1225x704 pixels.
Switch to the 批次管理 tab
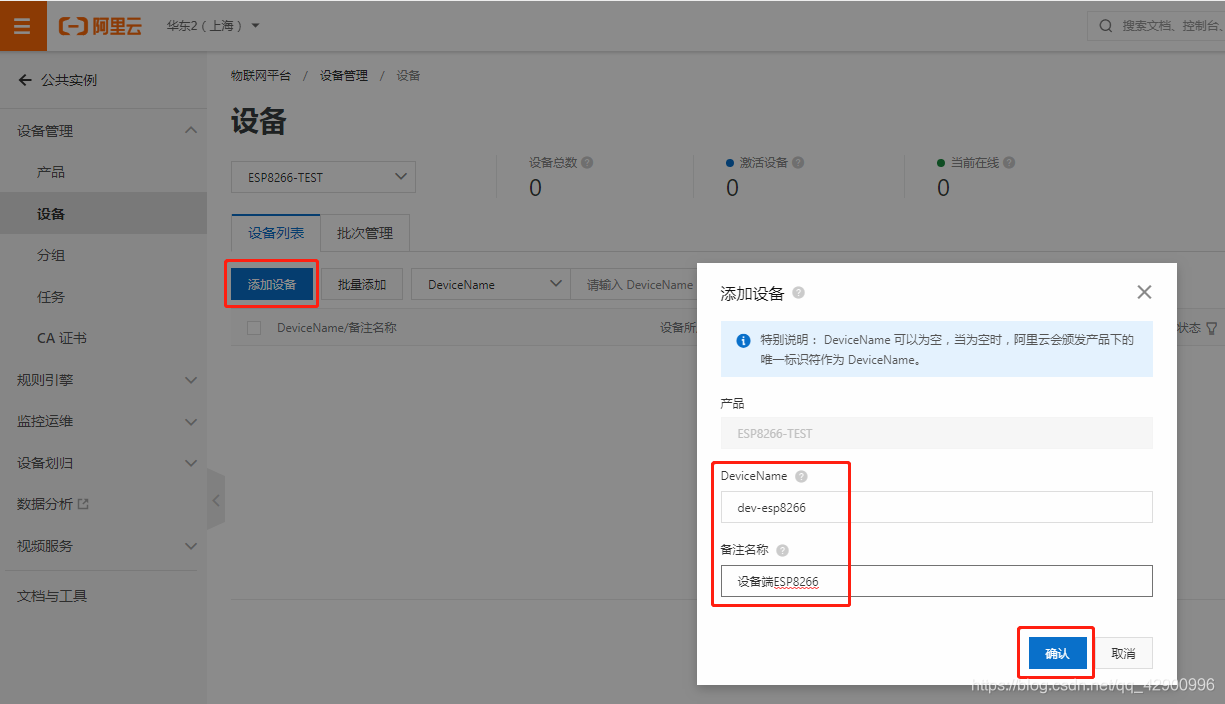[364, 232]
